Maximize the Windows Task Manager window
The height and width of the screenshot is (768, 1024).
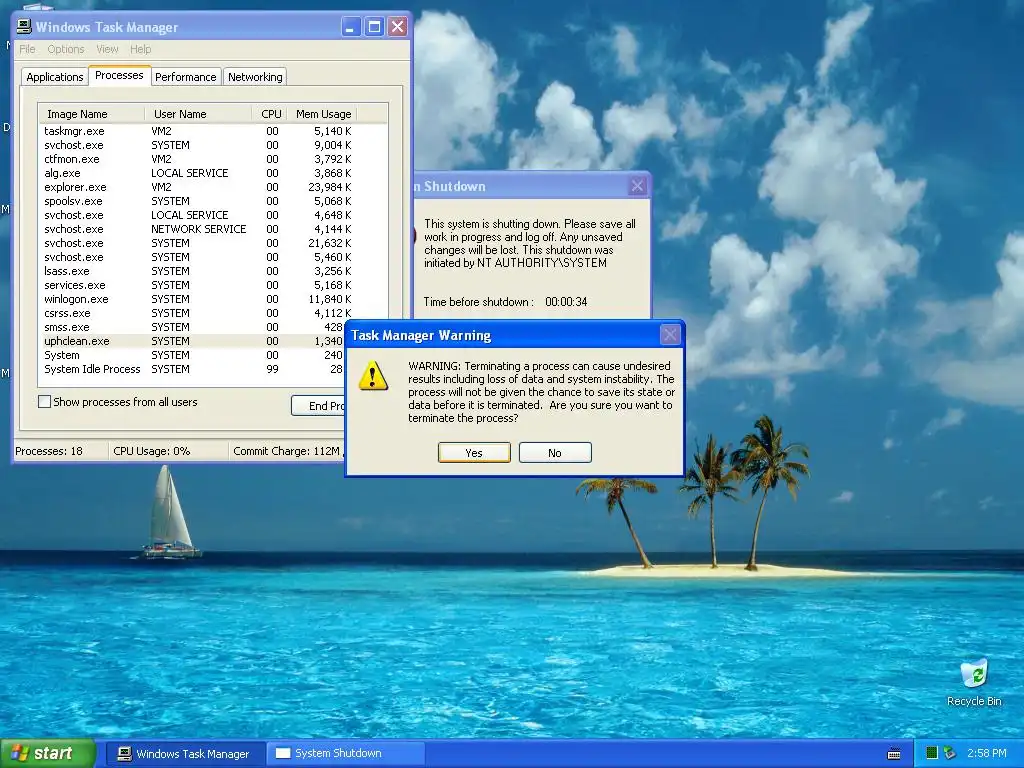[374, 27]
